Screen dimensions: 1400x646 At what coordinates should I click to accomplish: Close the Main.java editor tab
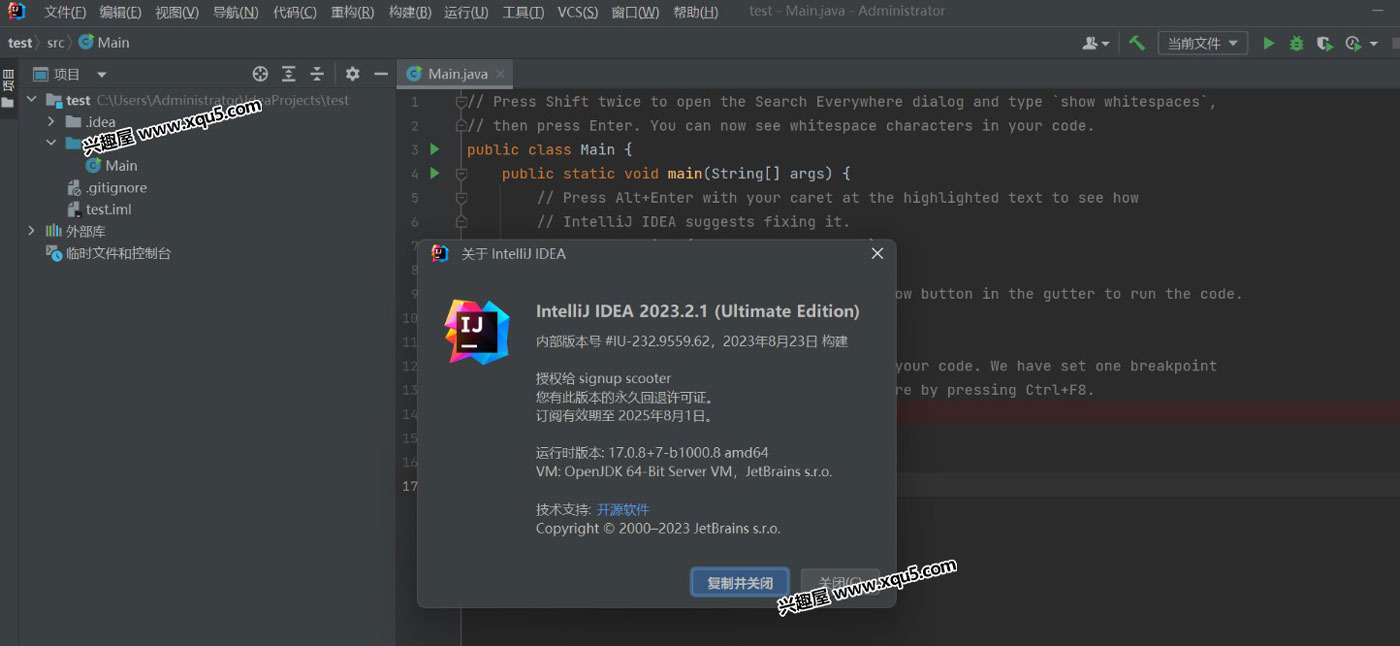click(x=501, y=74)
